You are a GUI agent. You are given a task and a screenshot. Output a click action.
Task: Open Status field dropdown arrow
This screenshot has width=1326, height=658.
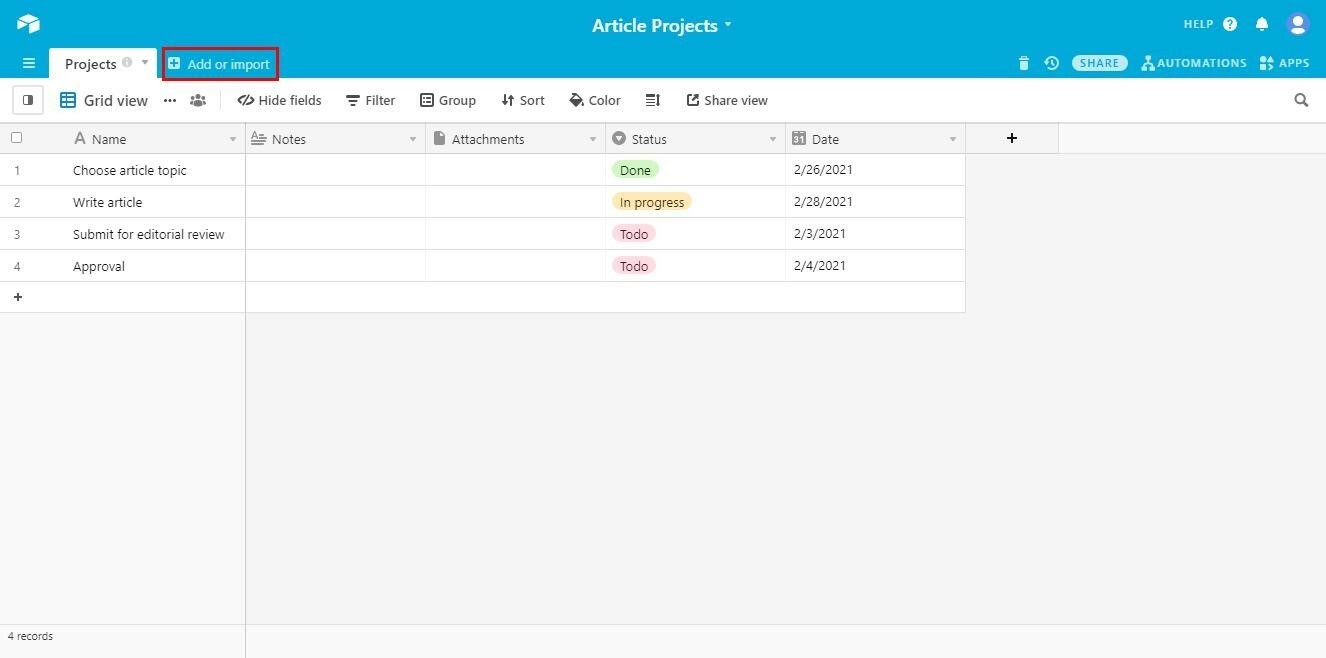click(x=773, y=139)
